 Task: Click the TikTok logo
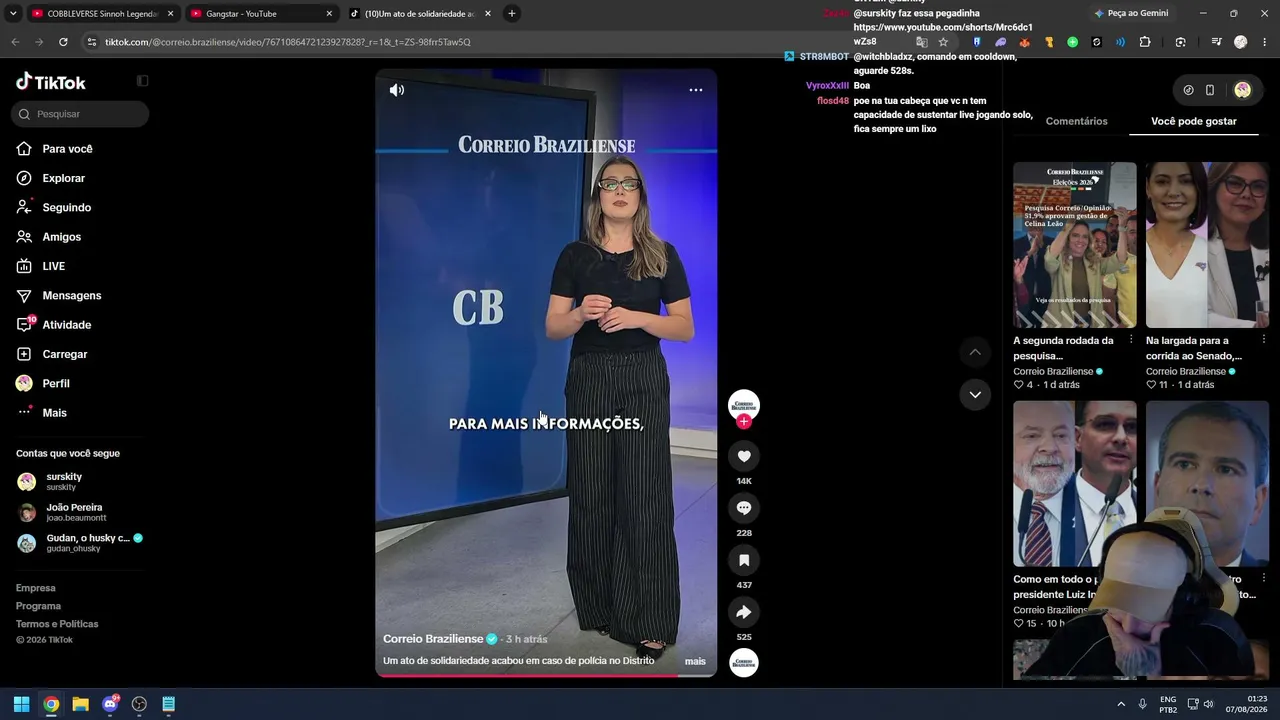[51, 82]
